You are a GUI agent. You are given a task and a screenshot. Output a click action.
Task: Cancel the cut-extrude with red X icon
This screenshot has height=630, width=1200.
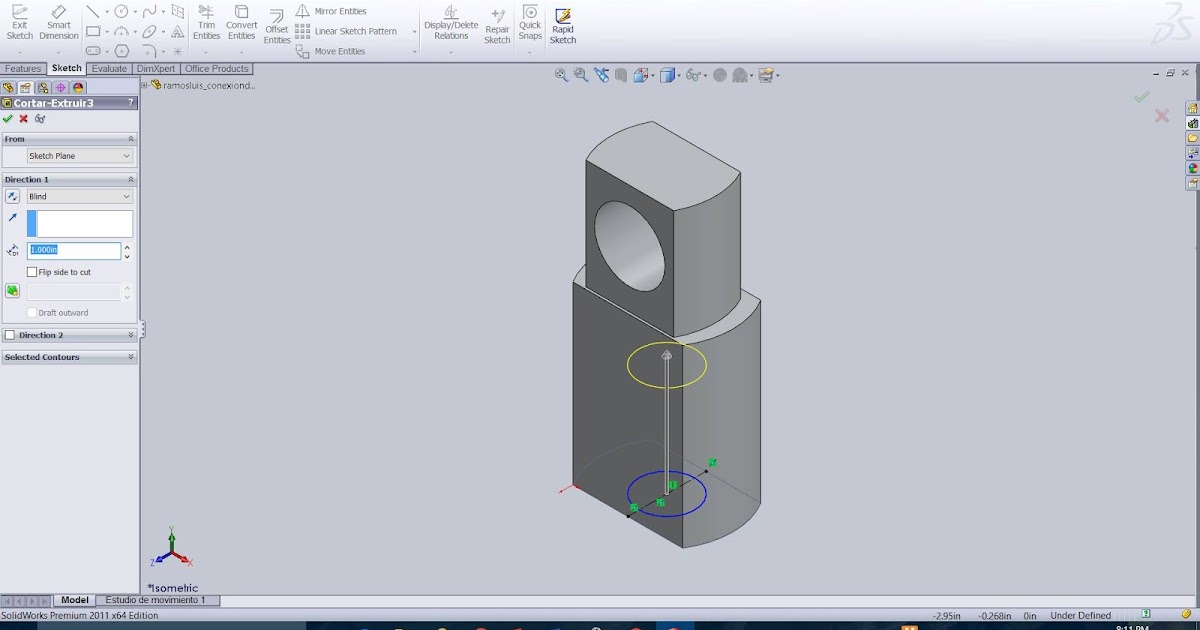(22, 118)
